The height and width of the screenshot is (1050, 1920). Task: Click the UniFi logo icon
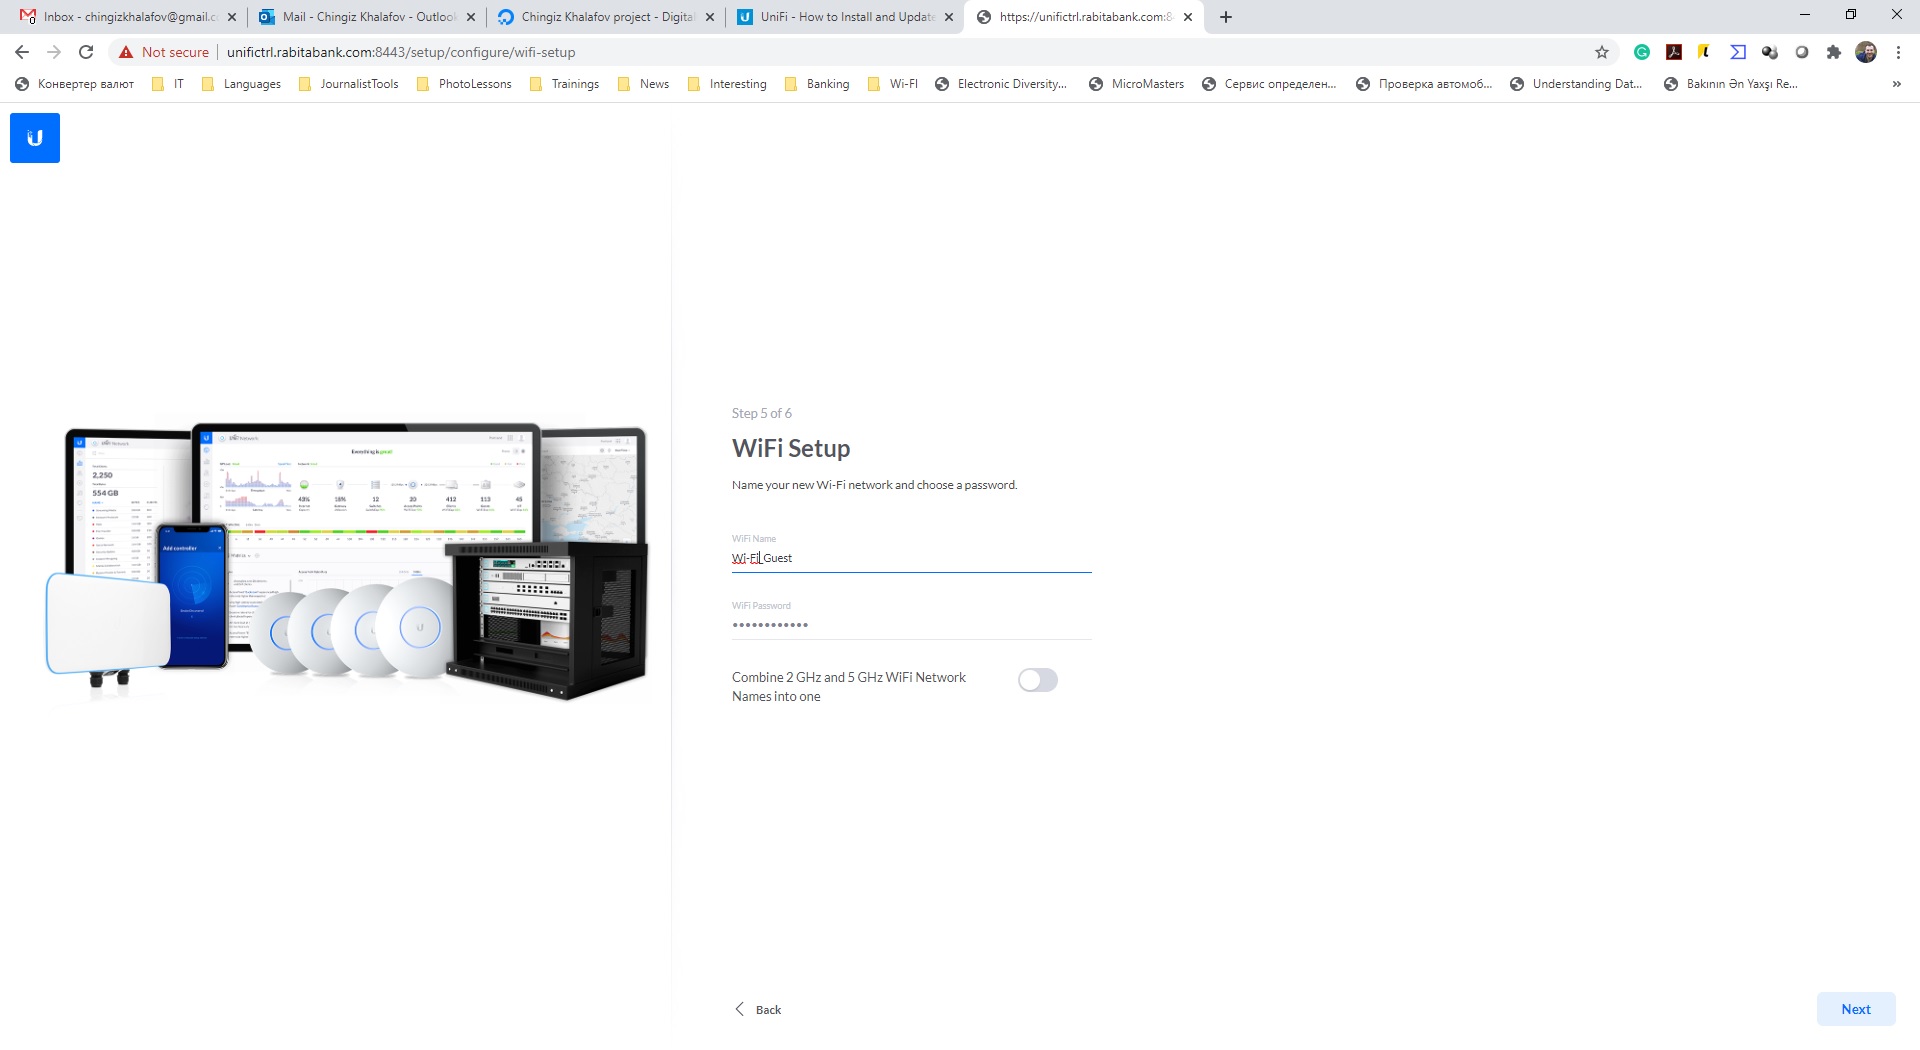point(35,138)
